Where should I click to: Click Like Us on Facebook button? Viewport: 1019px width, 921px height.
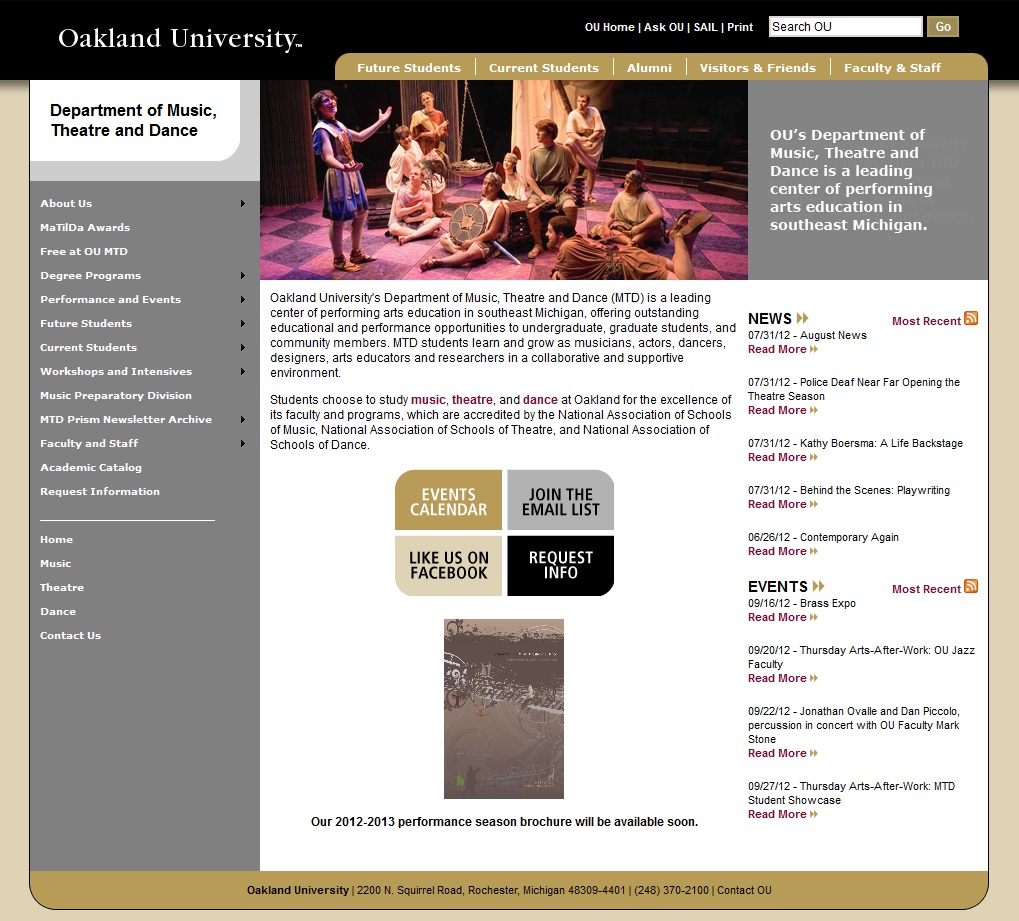click(x=448, y=565)
